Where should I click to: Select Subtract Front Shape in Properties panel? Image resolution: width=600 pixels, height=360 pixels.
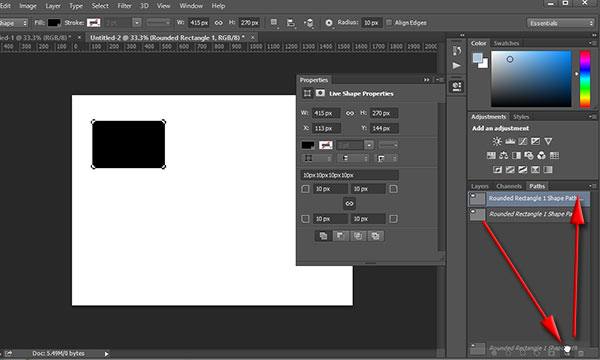341,236
